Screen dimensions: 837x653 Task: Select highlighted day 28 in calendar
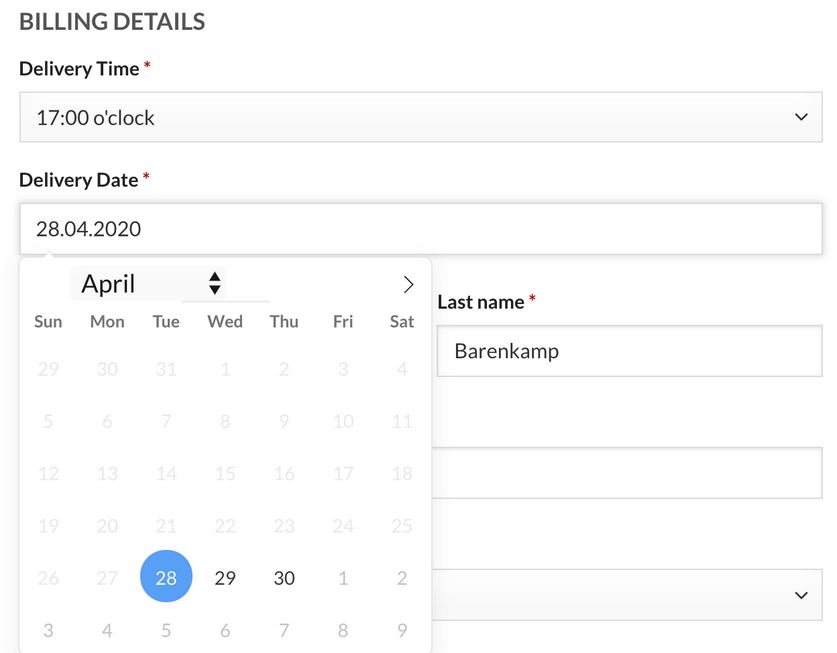(x=166, y=577)
